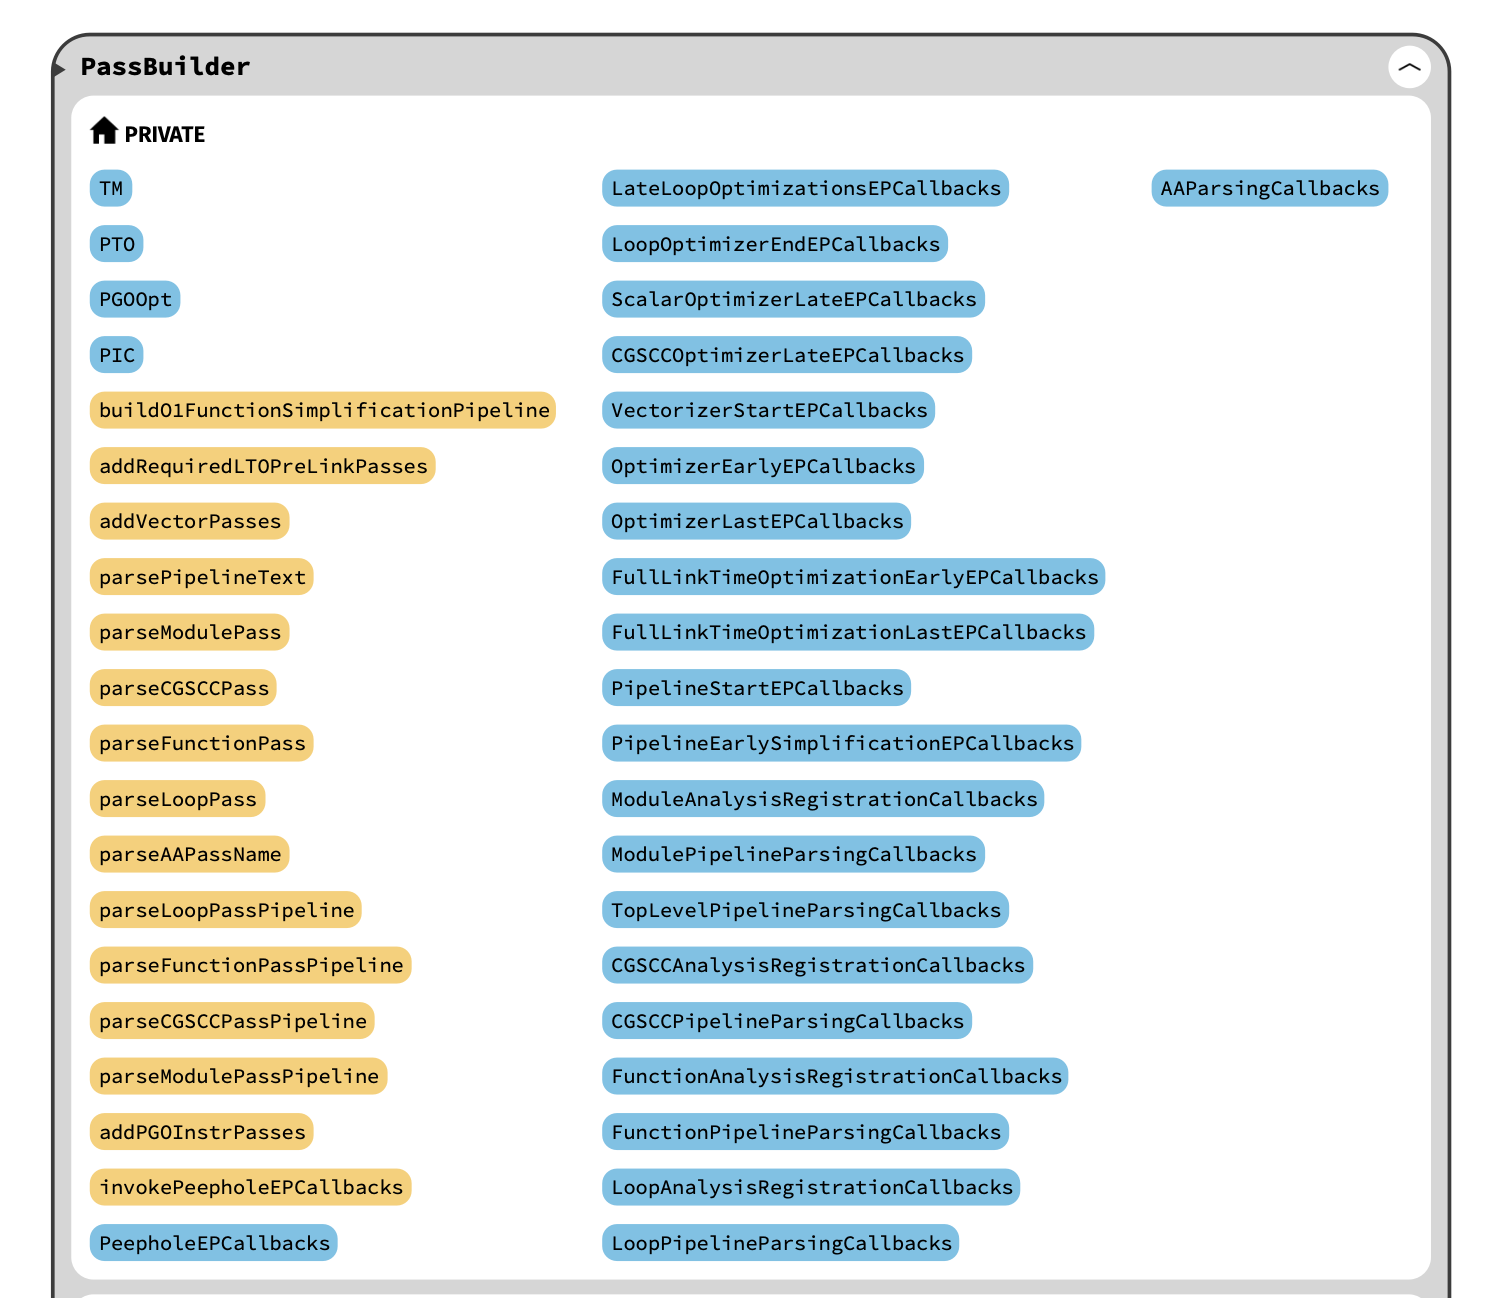The image size is (1494, 1298).
Task: Open the parseCGSCCPass method
Action: [x=184, y=688]
